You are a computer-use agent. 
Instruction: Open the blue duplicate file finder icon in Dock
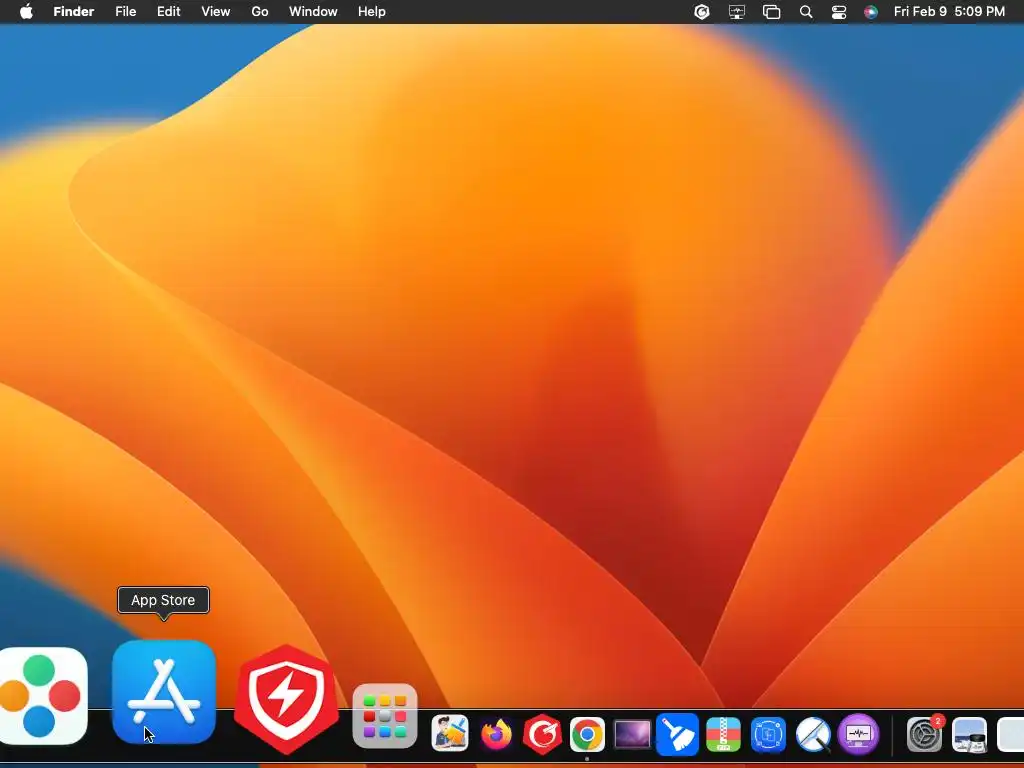click(769, 735)
